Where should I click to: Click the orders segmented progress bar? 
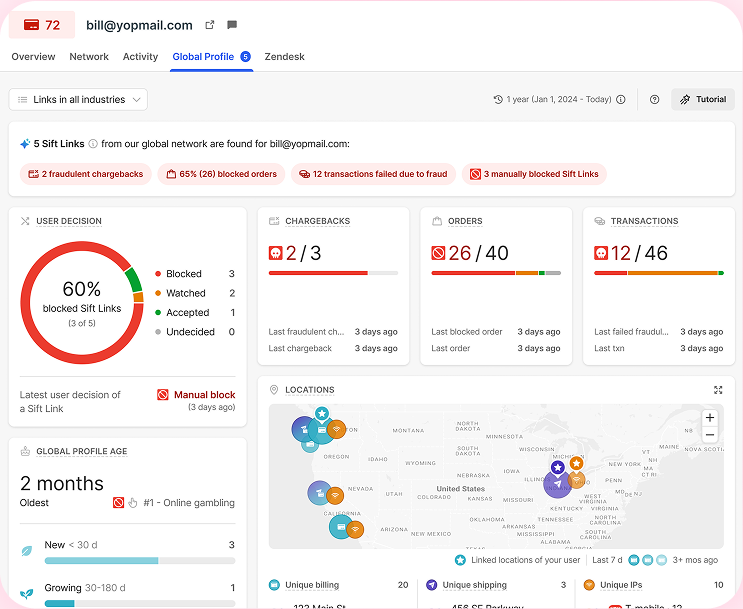pos(496,273)
